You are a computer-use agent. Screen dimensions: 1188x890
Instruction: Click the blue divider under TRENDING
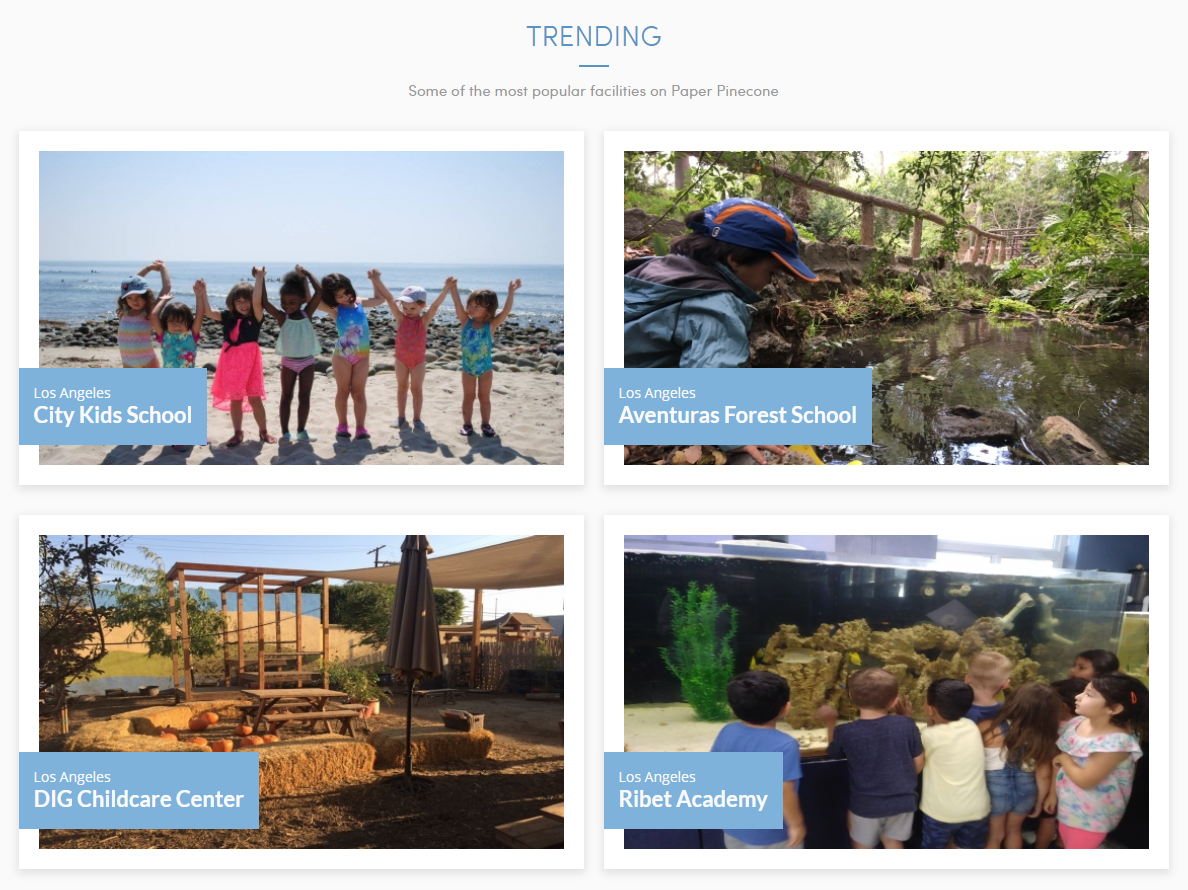pyautogui.click(x=594, y=66)
